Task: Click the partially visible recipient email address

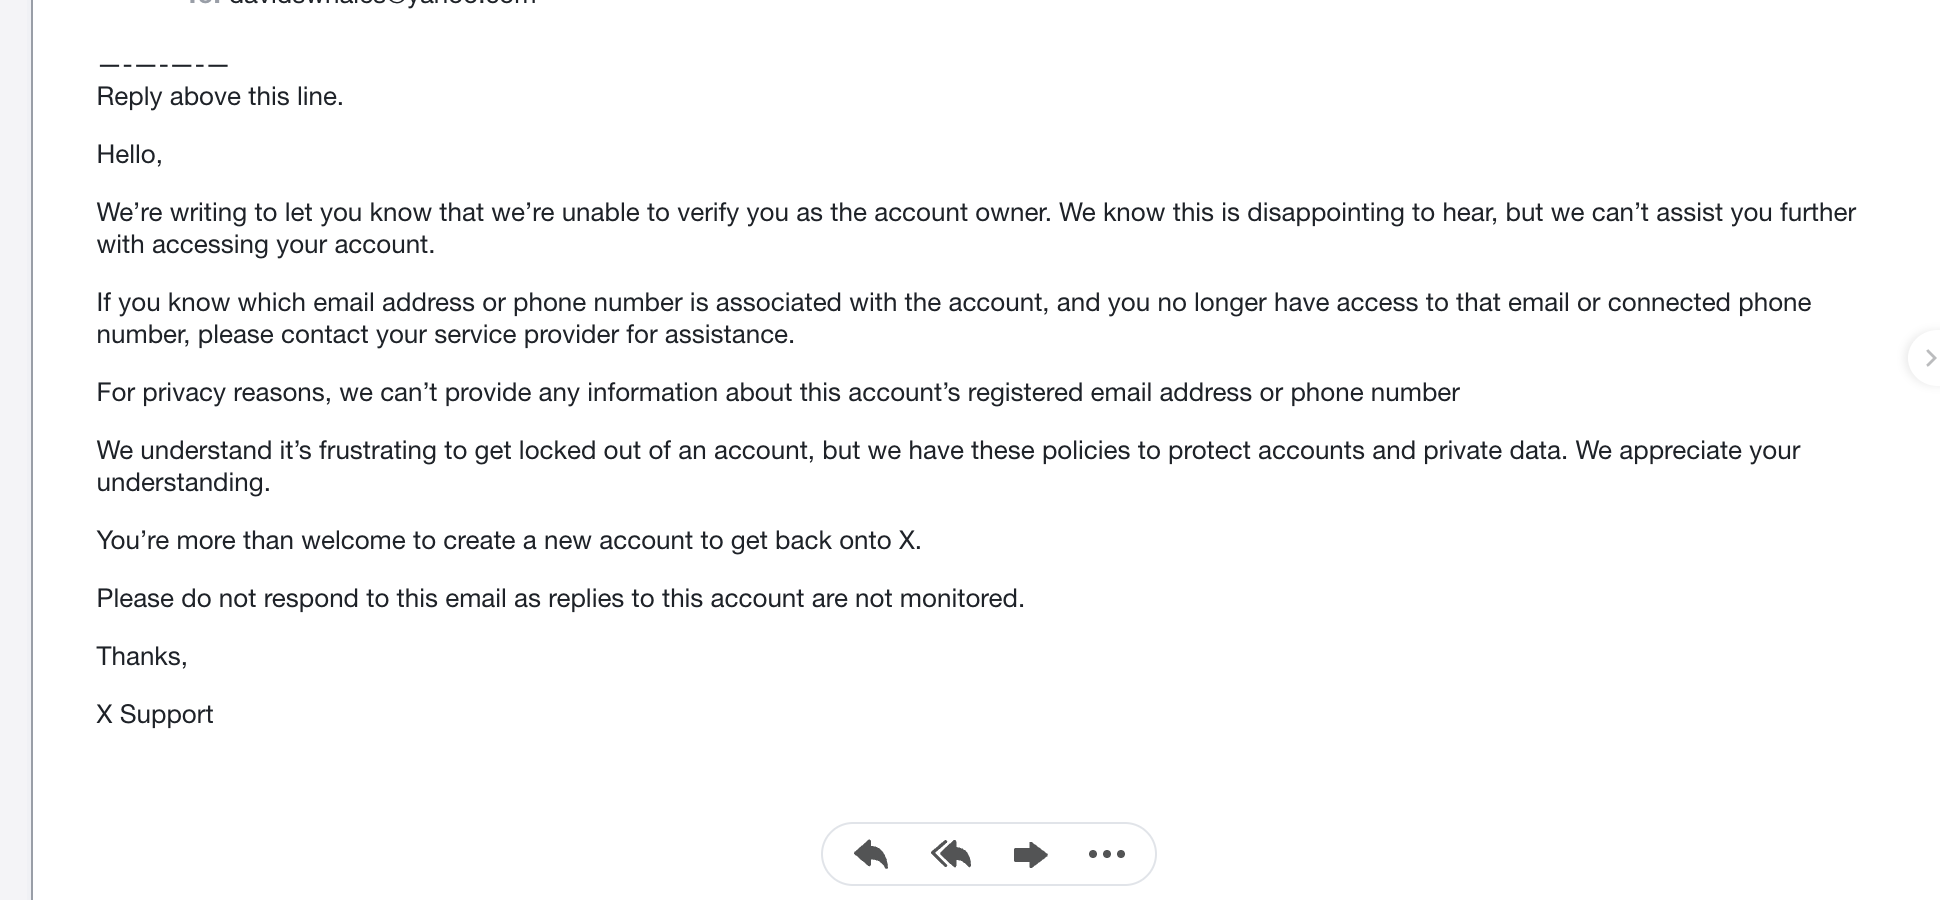Action: pyautogui.click(x=382, y=3)
